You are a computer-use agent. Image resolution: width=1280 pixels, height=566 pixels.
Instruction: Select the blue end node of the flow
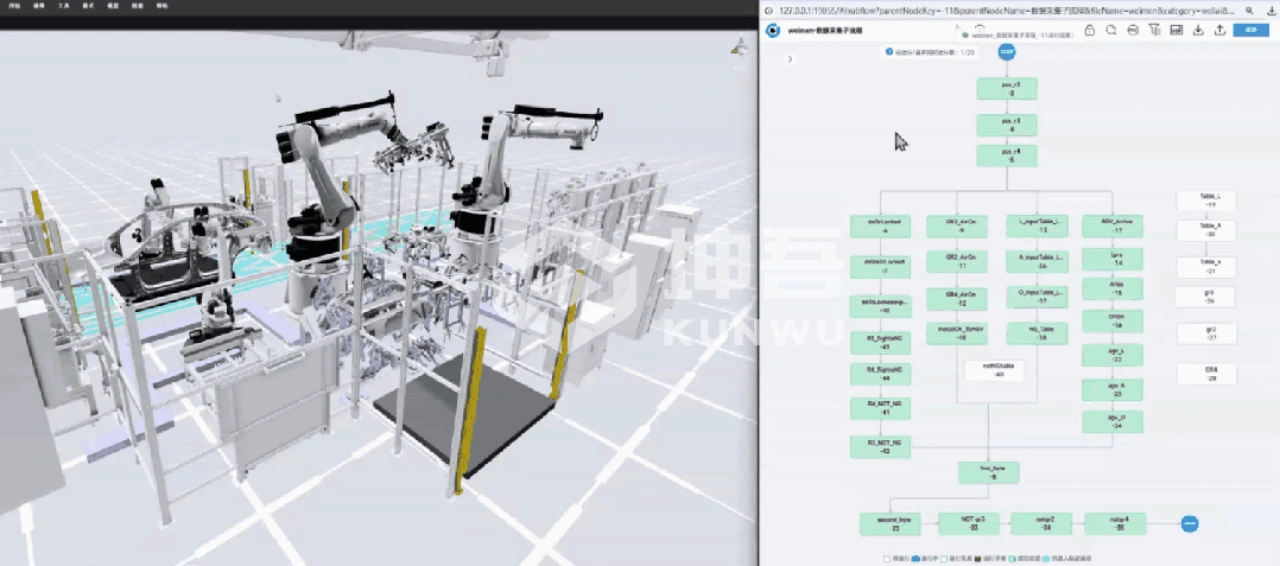[x=1189, y=523]
